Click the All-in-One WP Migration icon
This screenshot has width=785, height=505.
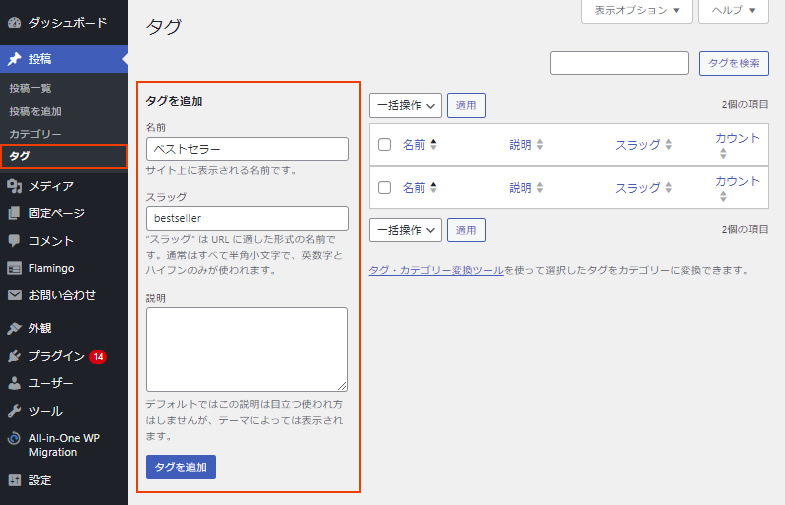tap(15, 438)
